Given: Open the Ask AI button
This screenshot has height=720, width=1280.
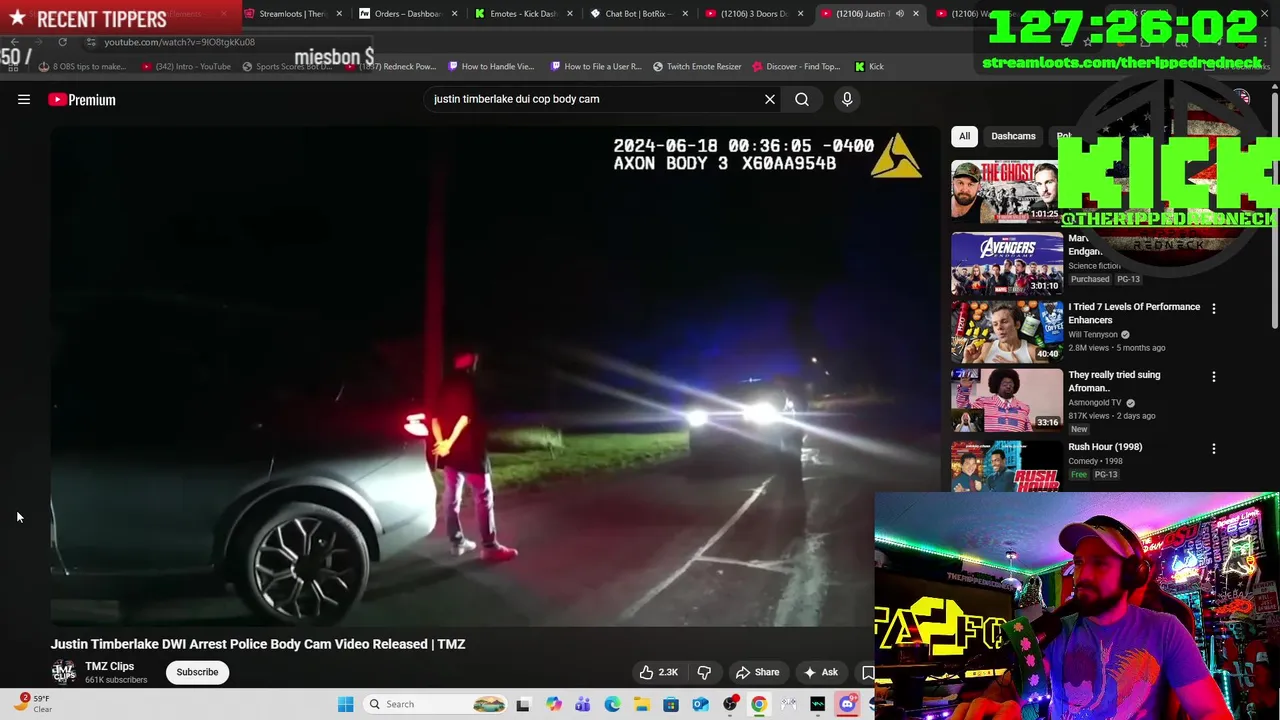Looking at the screenshot, I should point(821,672).
